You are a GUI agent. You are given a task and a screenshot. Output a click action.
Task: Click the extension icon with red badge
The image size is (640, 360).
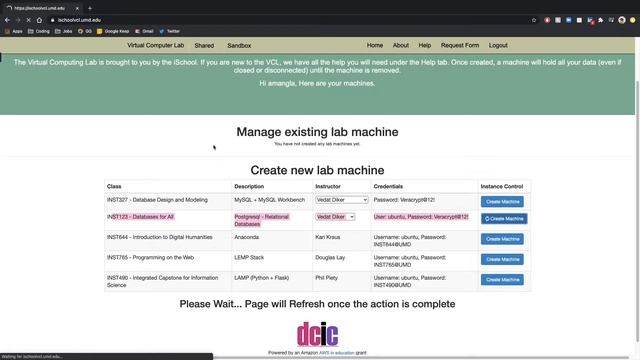click(x=590, y=20)
